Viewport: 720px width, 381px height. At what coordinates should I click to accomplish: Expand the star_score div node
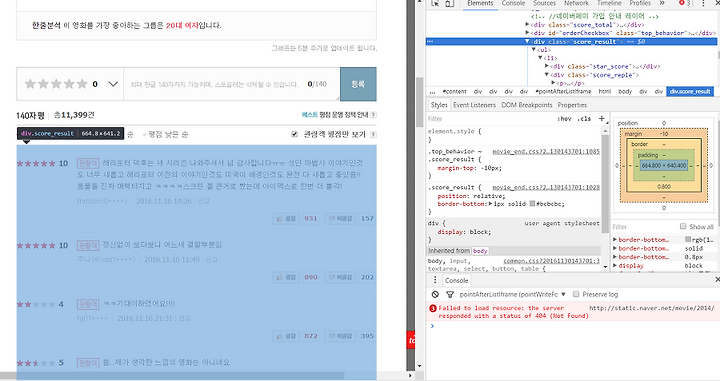point(546,66)
